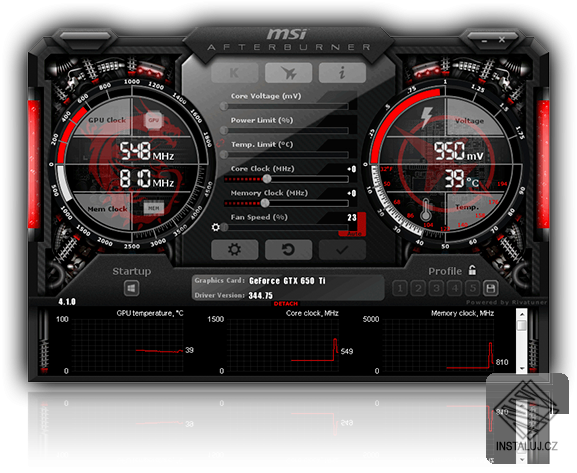The width and height of the screenshot is (577, 473).
Task: Click the airplane MSI website icon
Action: 288,73
